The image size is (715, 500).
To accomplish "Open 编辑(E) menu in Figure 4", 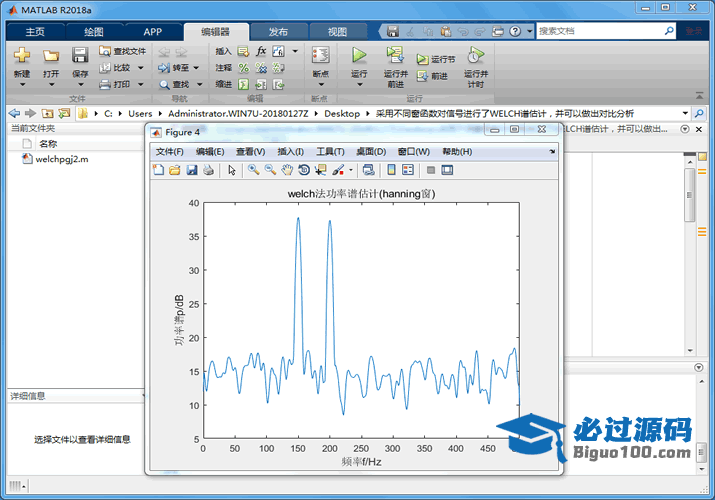I will coord(210,152).
